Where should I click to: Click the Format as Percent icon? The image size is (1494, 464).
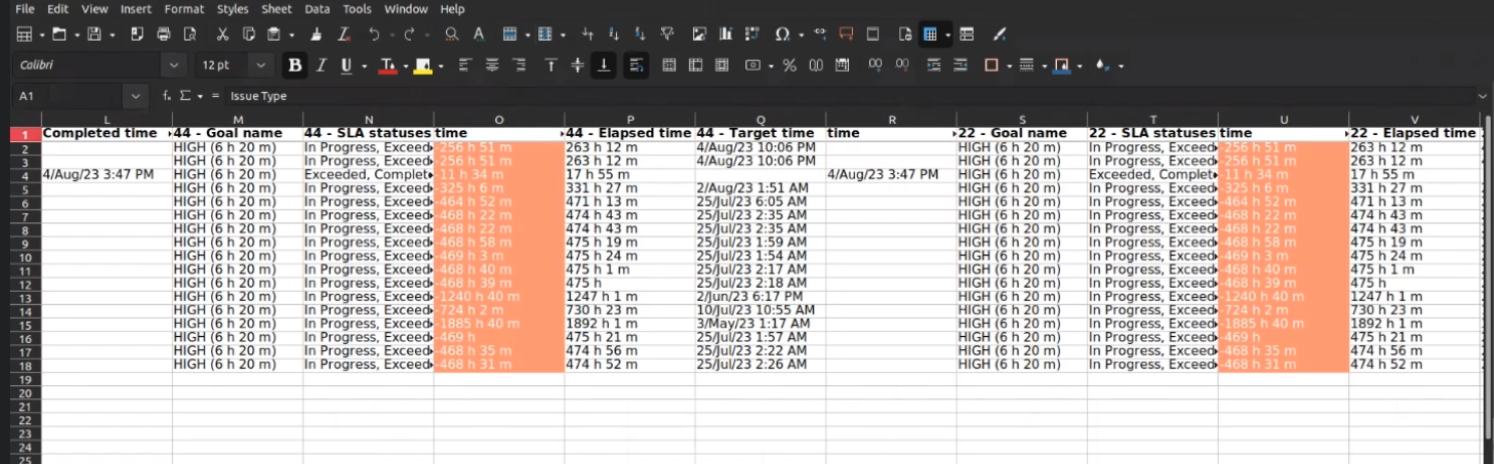coord(789,65)
